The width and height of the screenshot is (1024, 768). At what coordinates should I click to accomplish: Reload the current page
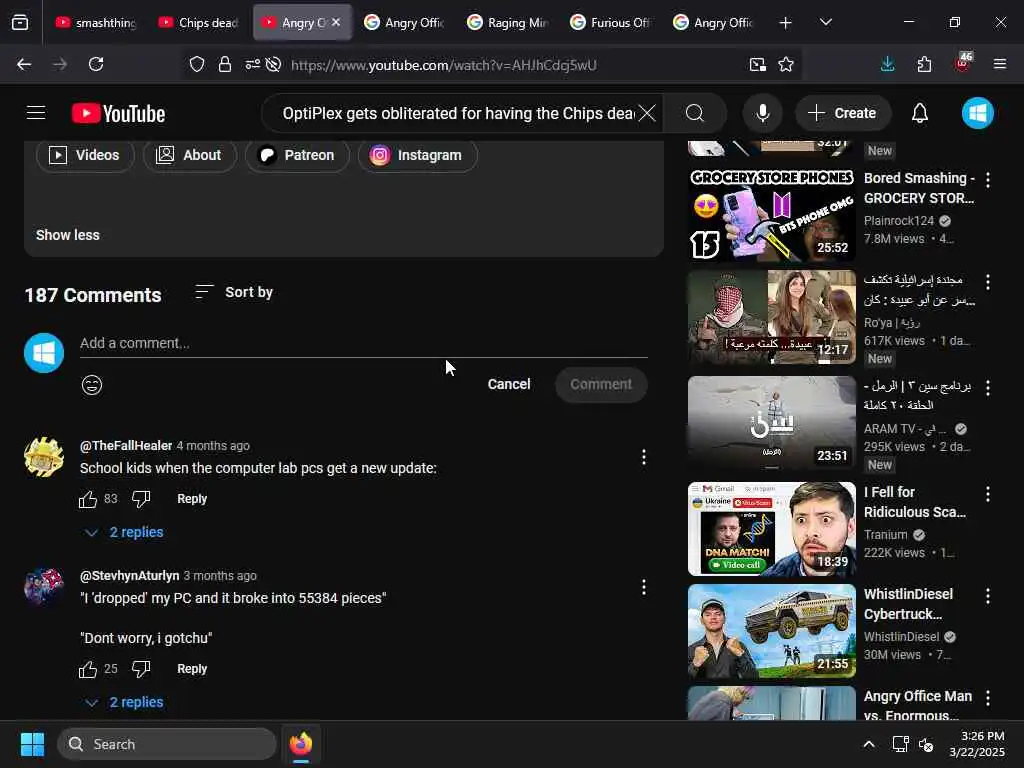96,64
